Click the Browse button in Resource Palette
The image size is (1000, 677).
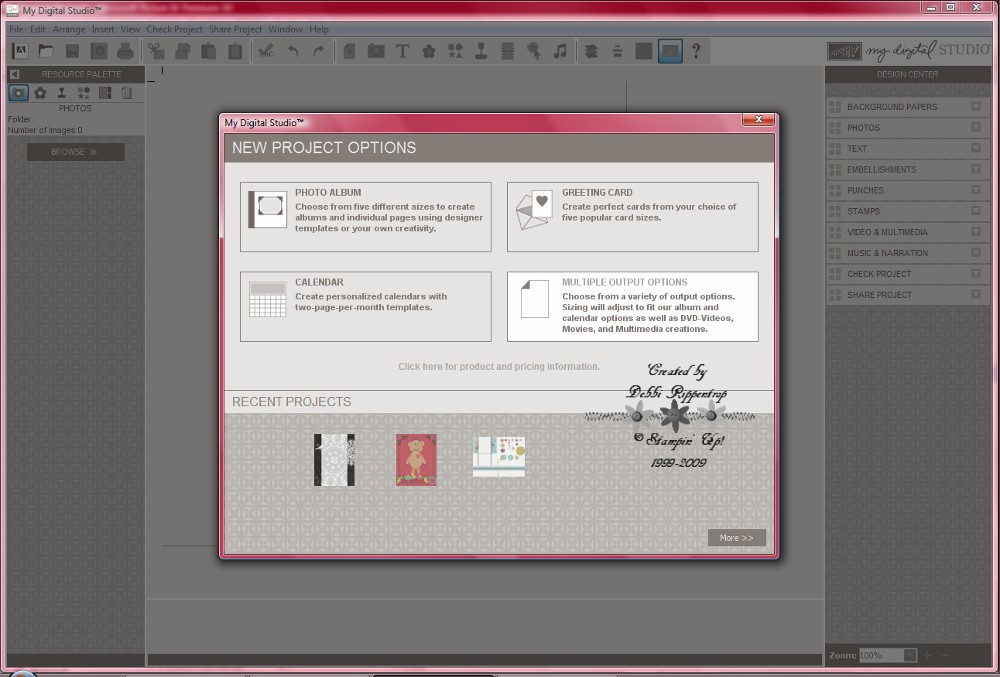click(75, 152)
